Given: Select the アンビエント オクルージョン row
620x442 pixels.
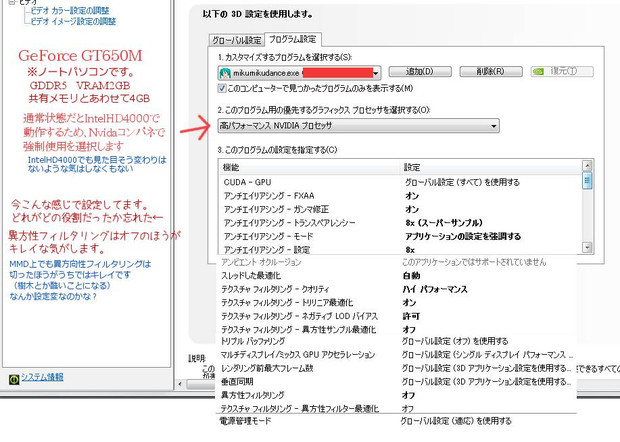Looking at the screenshot, I should [397, 262].
